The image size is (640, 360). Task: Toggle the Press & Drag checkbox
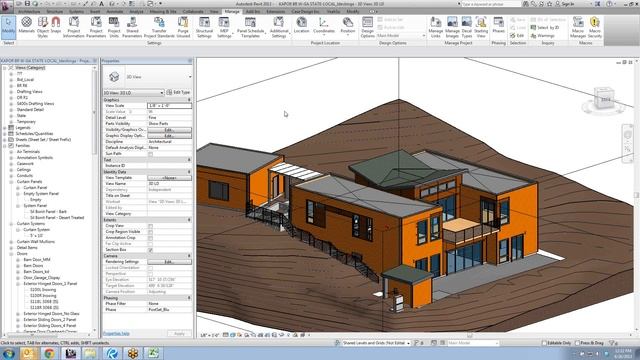(x=577, y=343)
